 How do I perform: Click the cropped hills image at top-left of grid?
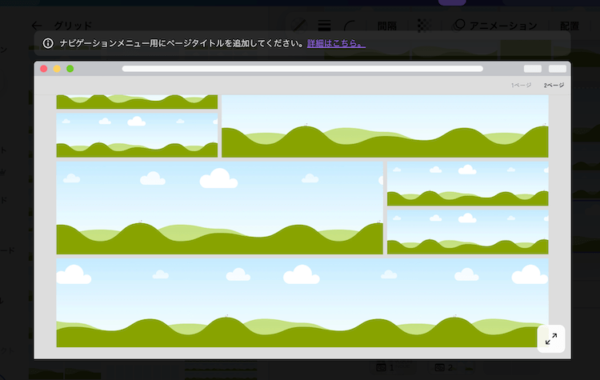(137, 102)
